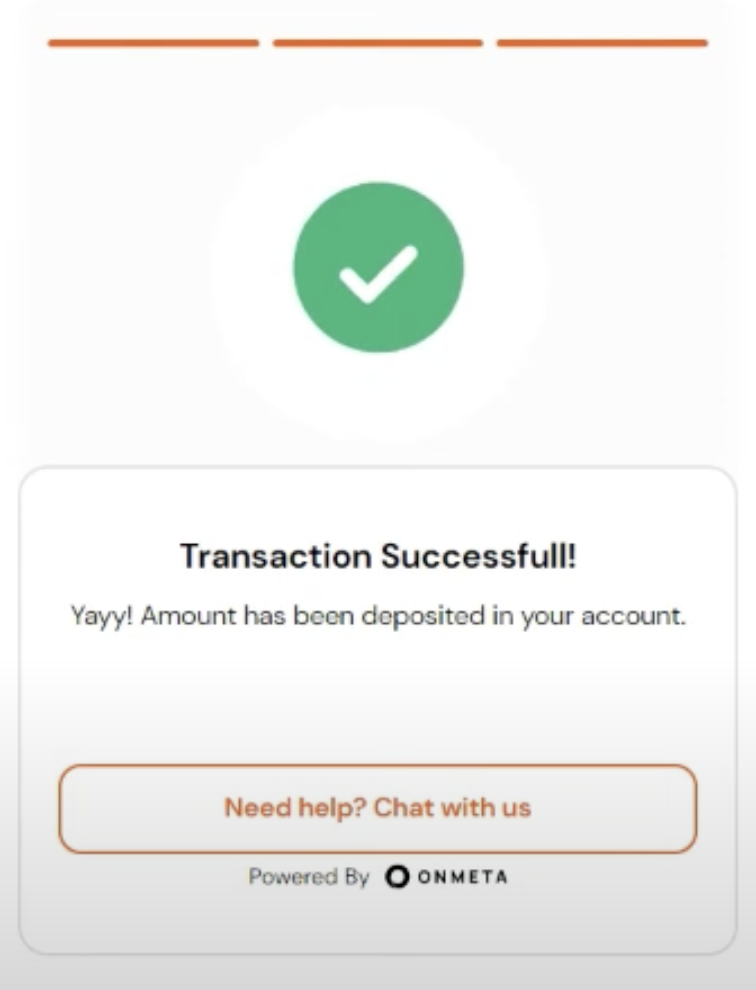Click the words Chat with us
Image resolution: width=756 pixels, height=990 pixels.
(x=452, y=808)
